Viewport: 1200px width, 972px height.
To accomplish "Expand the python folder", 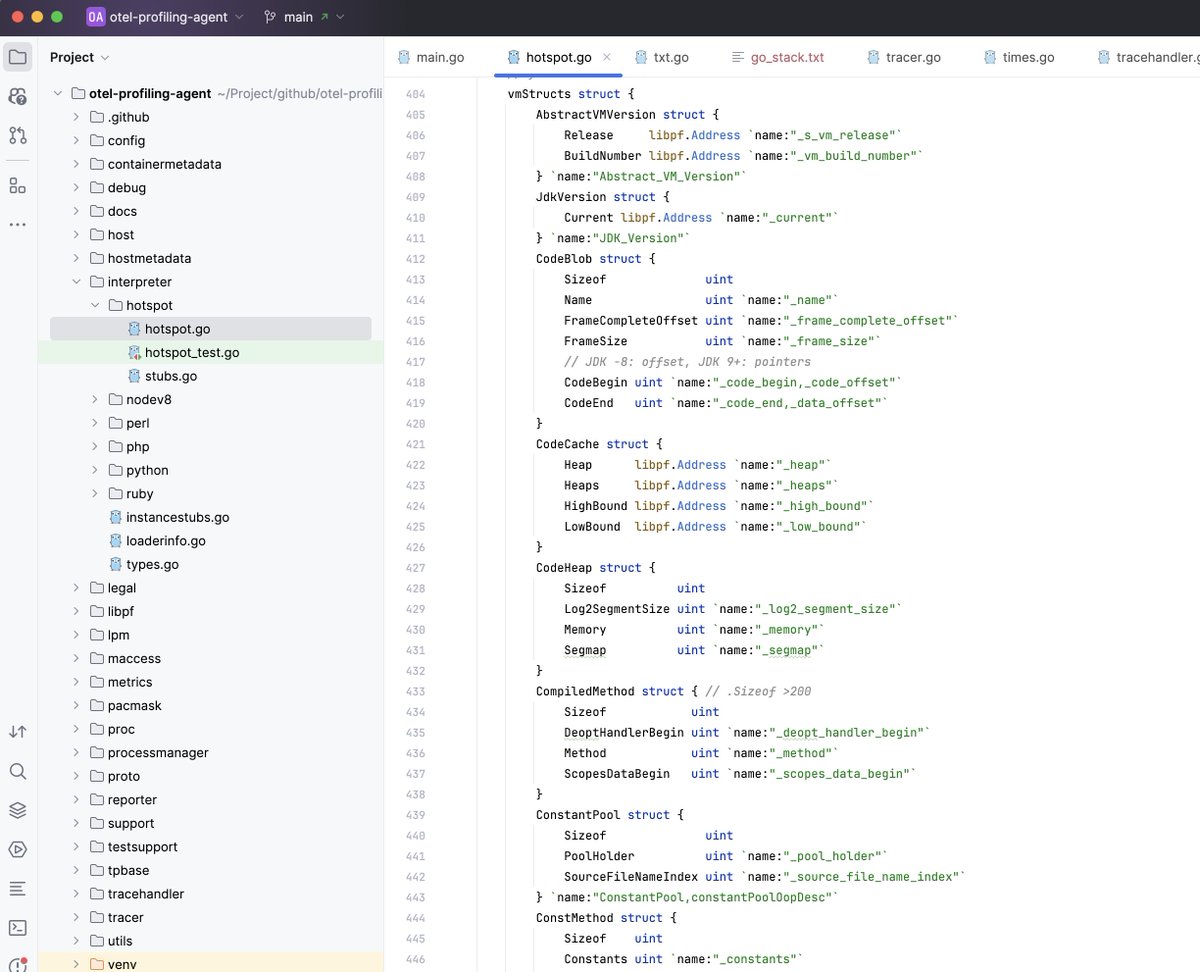I will click(95, 470).
